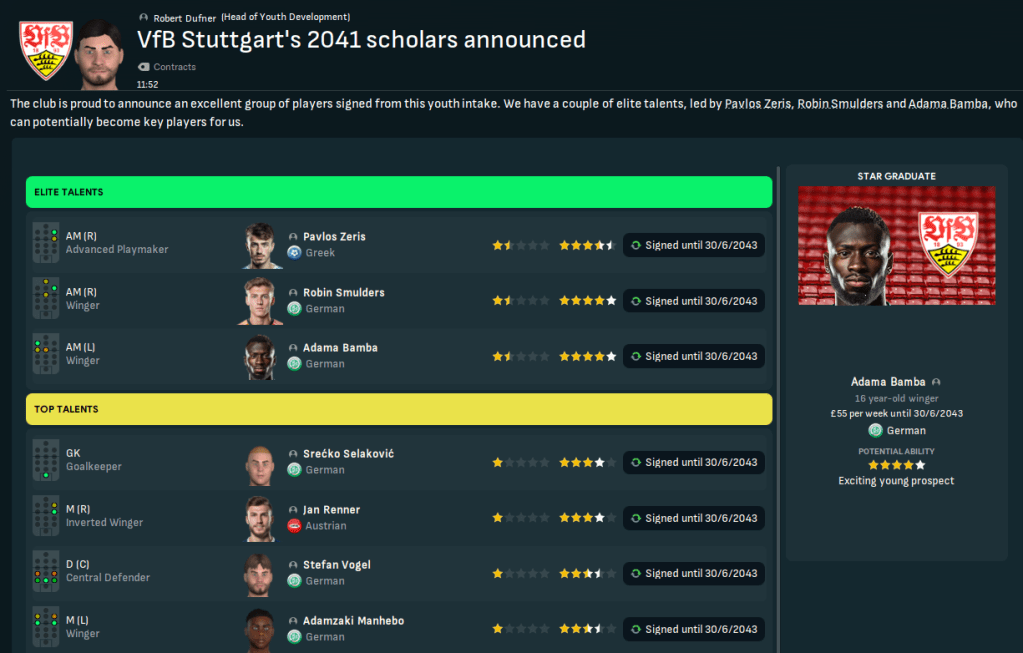Image resolution: width=1023 pixels, height=653 pixels.
Task: Select Robin Smulders player name in list
Action: click(x=343, y=292)
